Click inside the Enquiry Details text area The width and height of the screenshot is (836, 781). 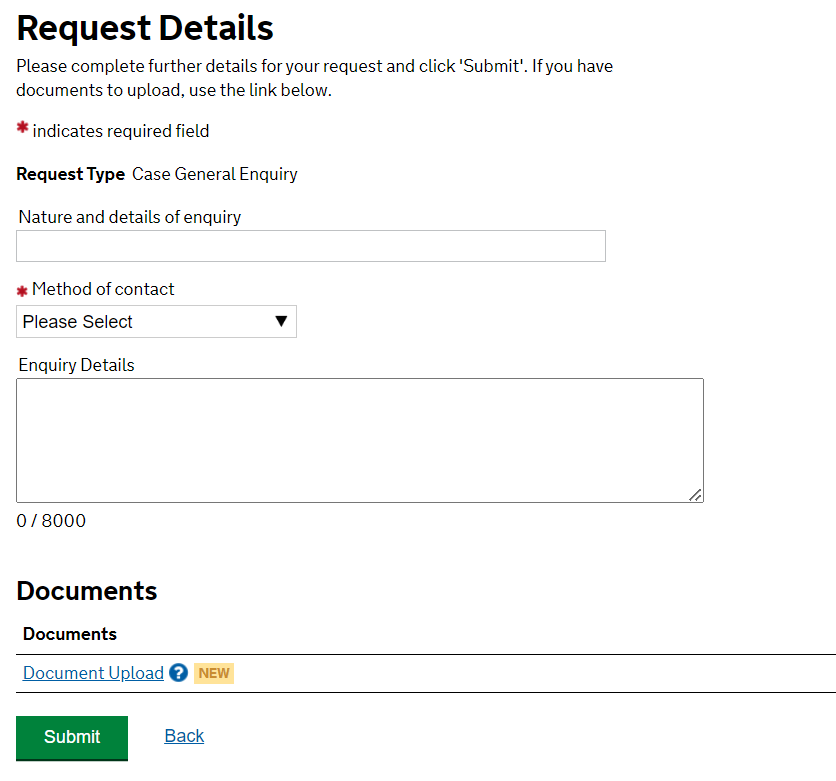coord(359,440)
